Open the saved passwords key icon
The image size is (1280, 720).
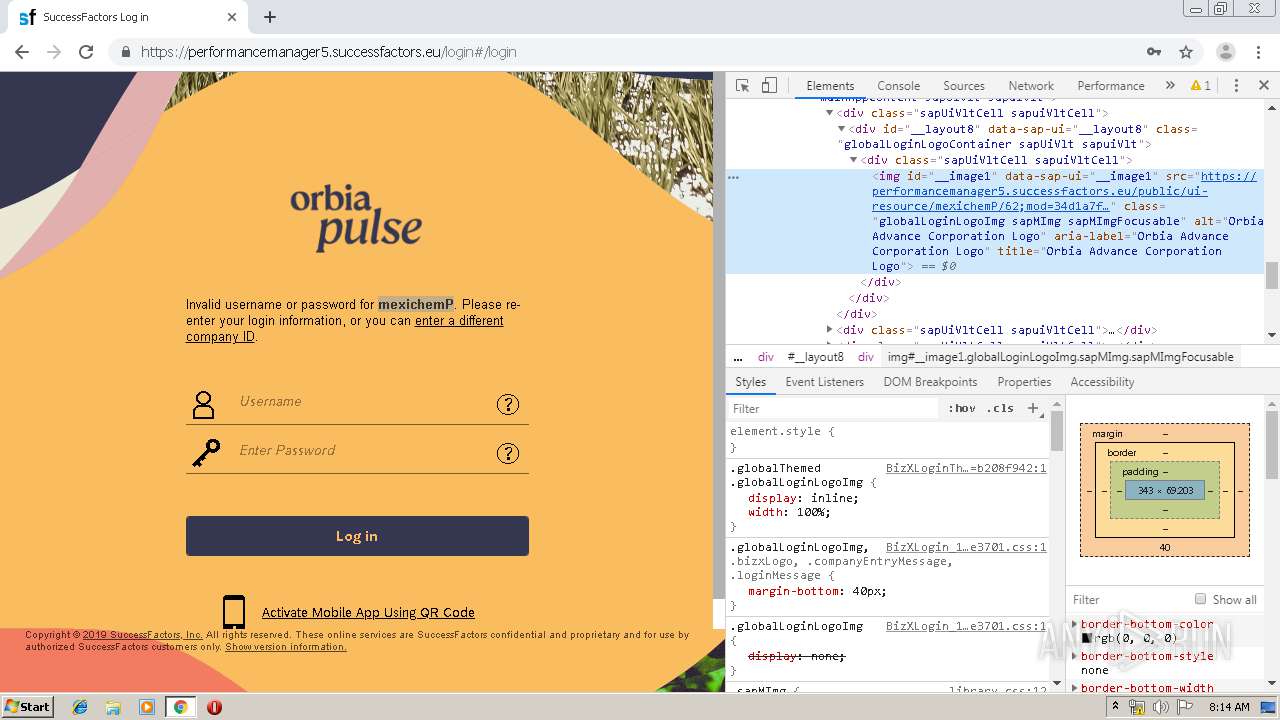click(x=1154, y=52)
